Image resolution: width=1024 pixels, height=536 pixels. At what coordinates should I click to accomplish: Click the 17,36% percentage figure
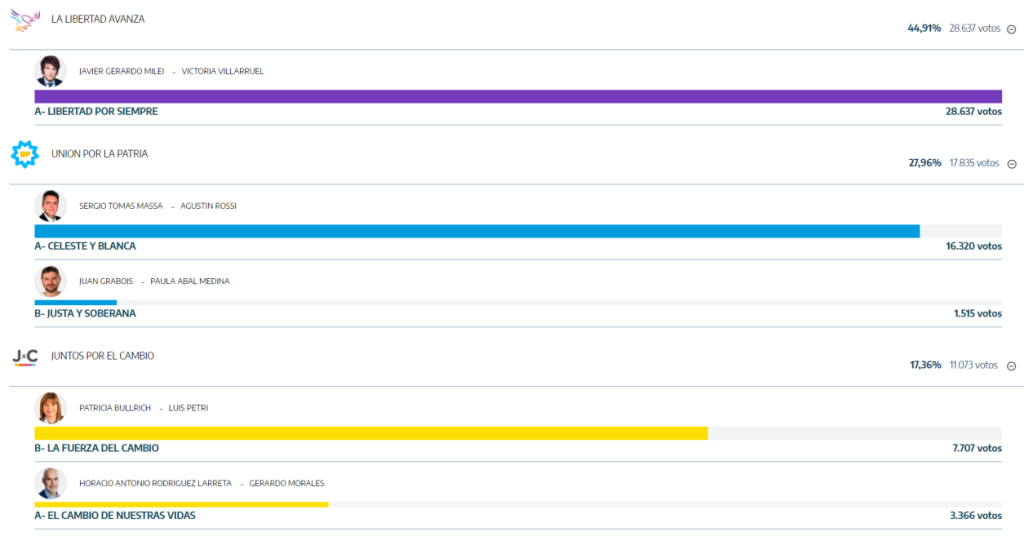[925, 365]
